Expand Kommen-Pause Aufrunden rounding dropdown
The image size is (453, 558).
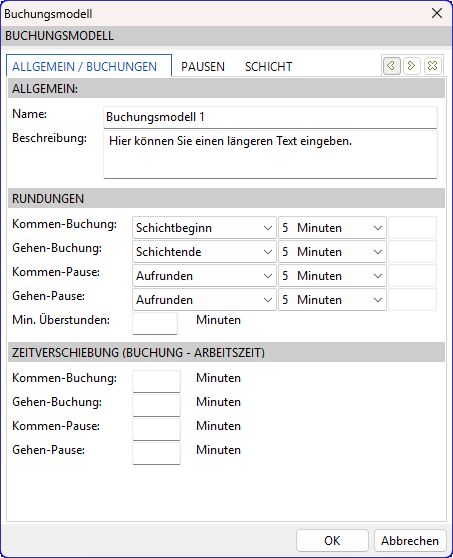[204, 276]
